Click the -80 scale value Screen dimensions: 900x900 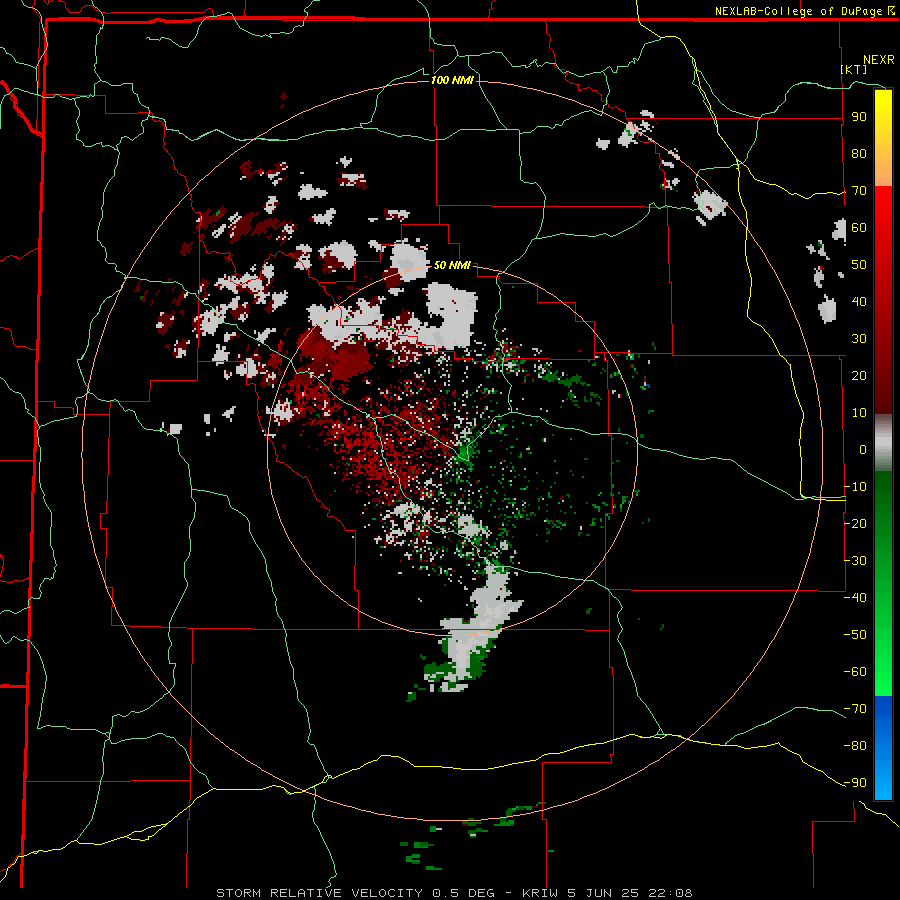pos(855,746)
